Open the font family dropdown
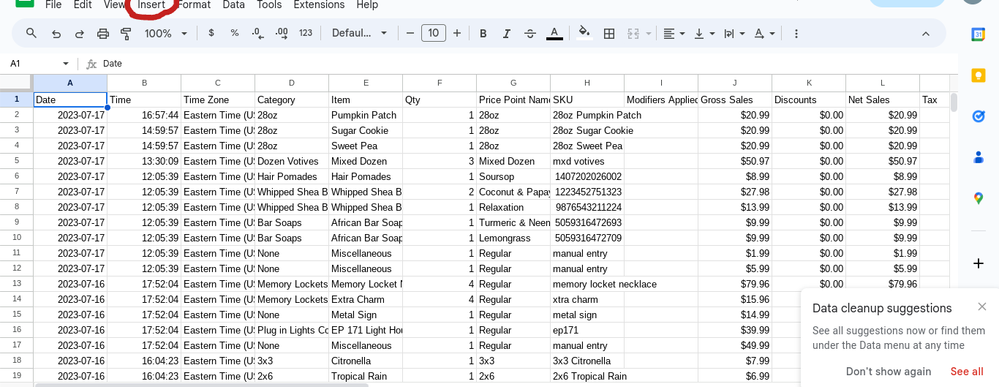The height and width of the screenshot is (387, 999). [x=359, y=33]
